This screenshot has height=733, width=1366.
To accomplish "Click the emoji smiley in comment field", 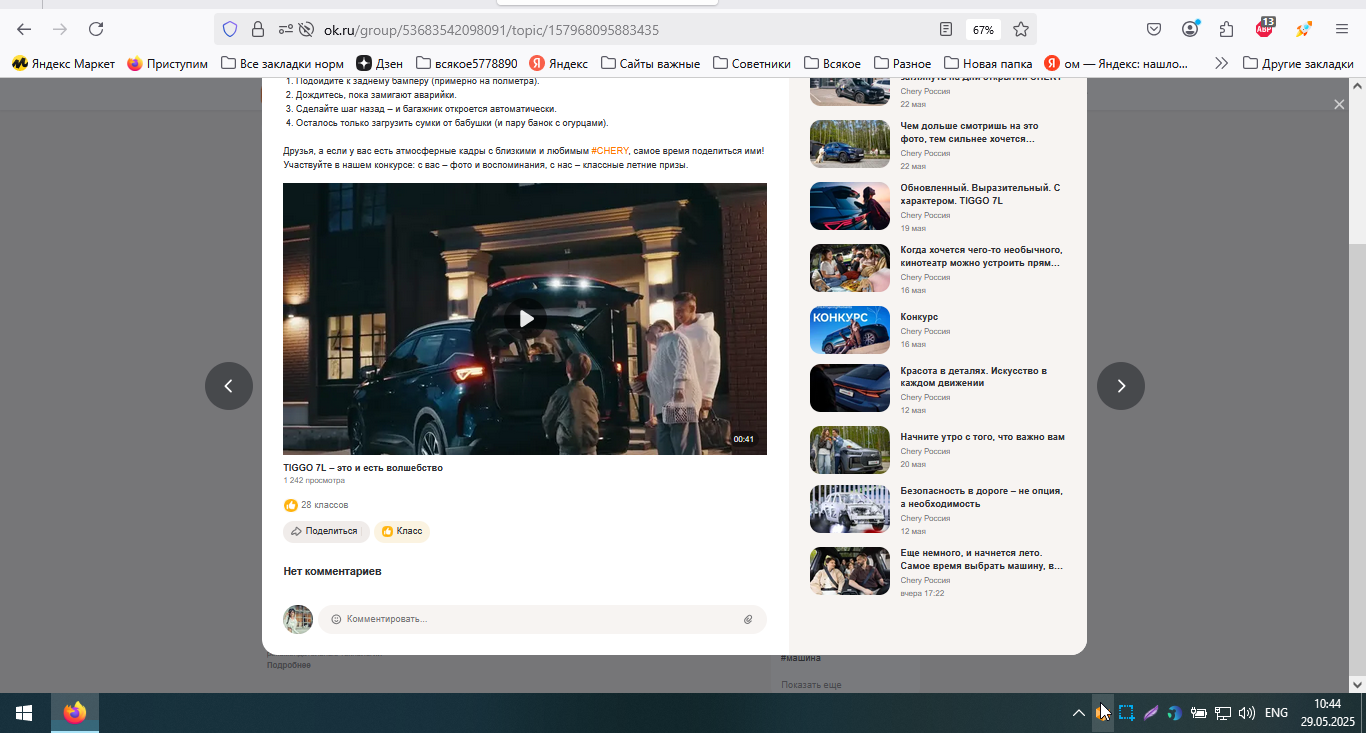I will coord(336,619).
